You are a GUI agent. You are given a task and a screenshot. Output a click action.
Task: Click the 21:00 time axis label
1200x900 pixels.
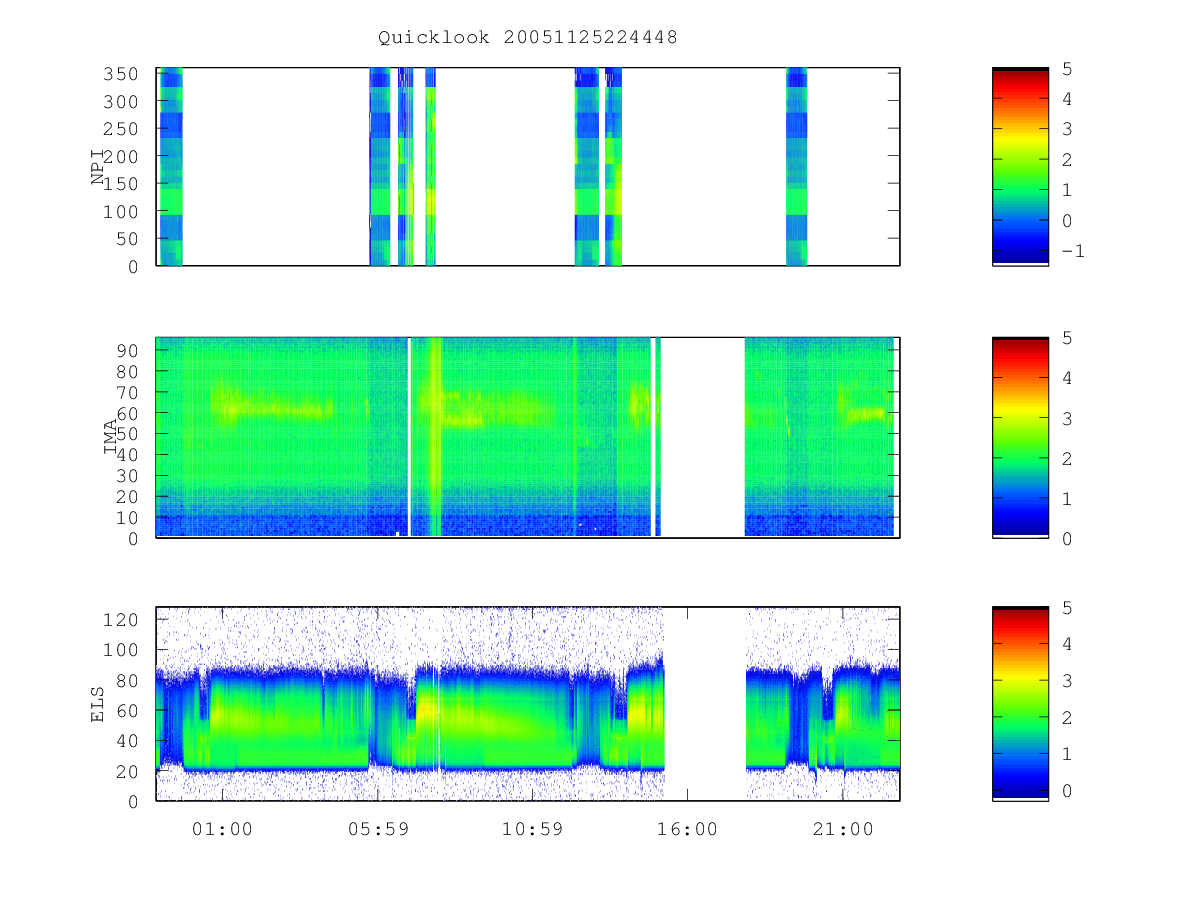[843, 828]
